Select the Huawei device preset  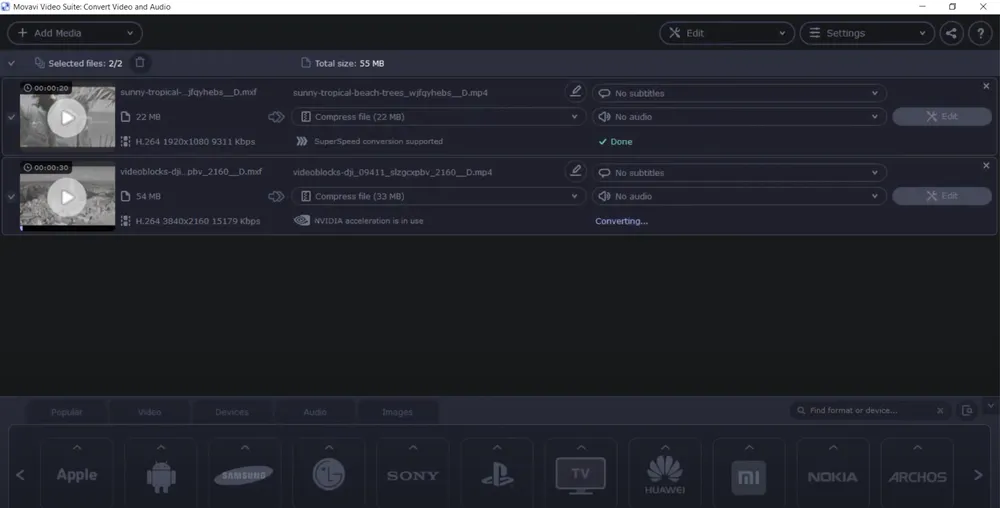coord(665,474)
